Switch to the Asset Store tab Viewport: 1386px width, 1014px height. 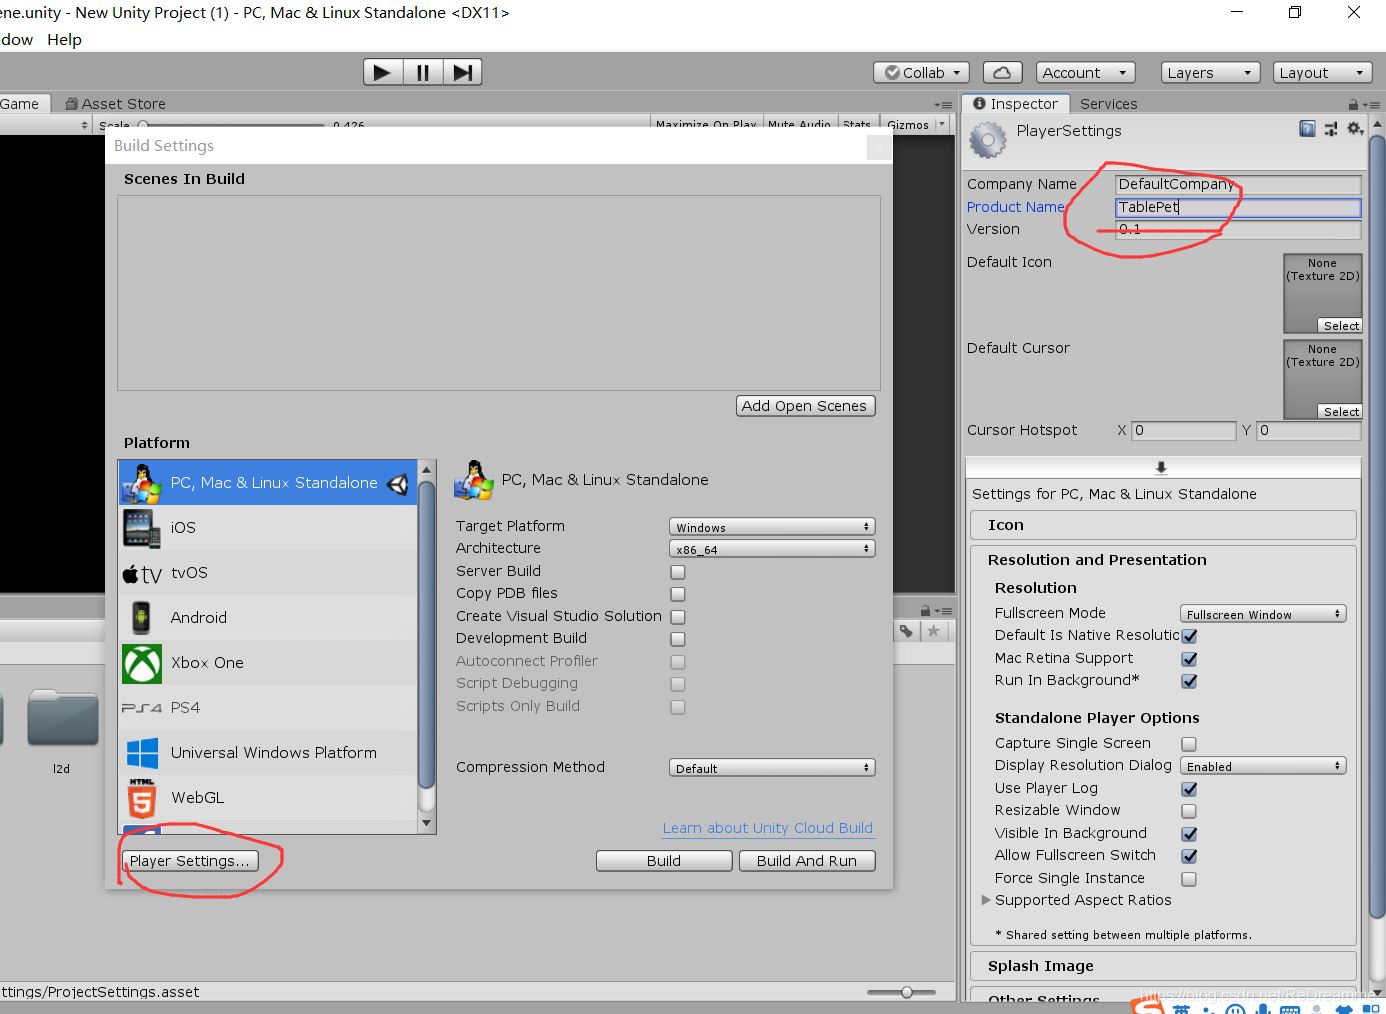[x=115, y=104]
